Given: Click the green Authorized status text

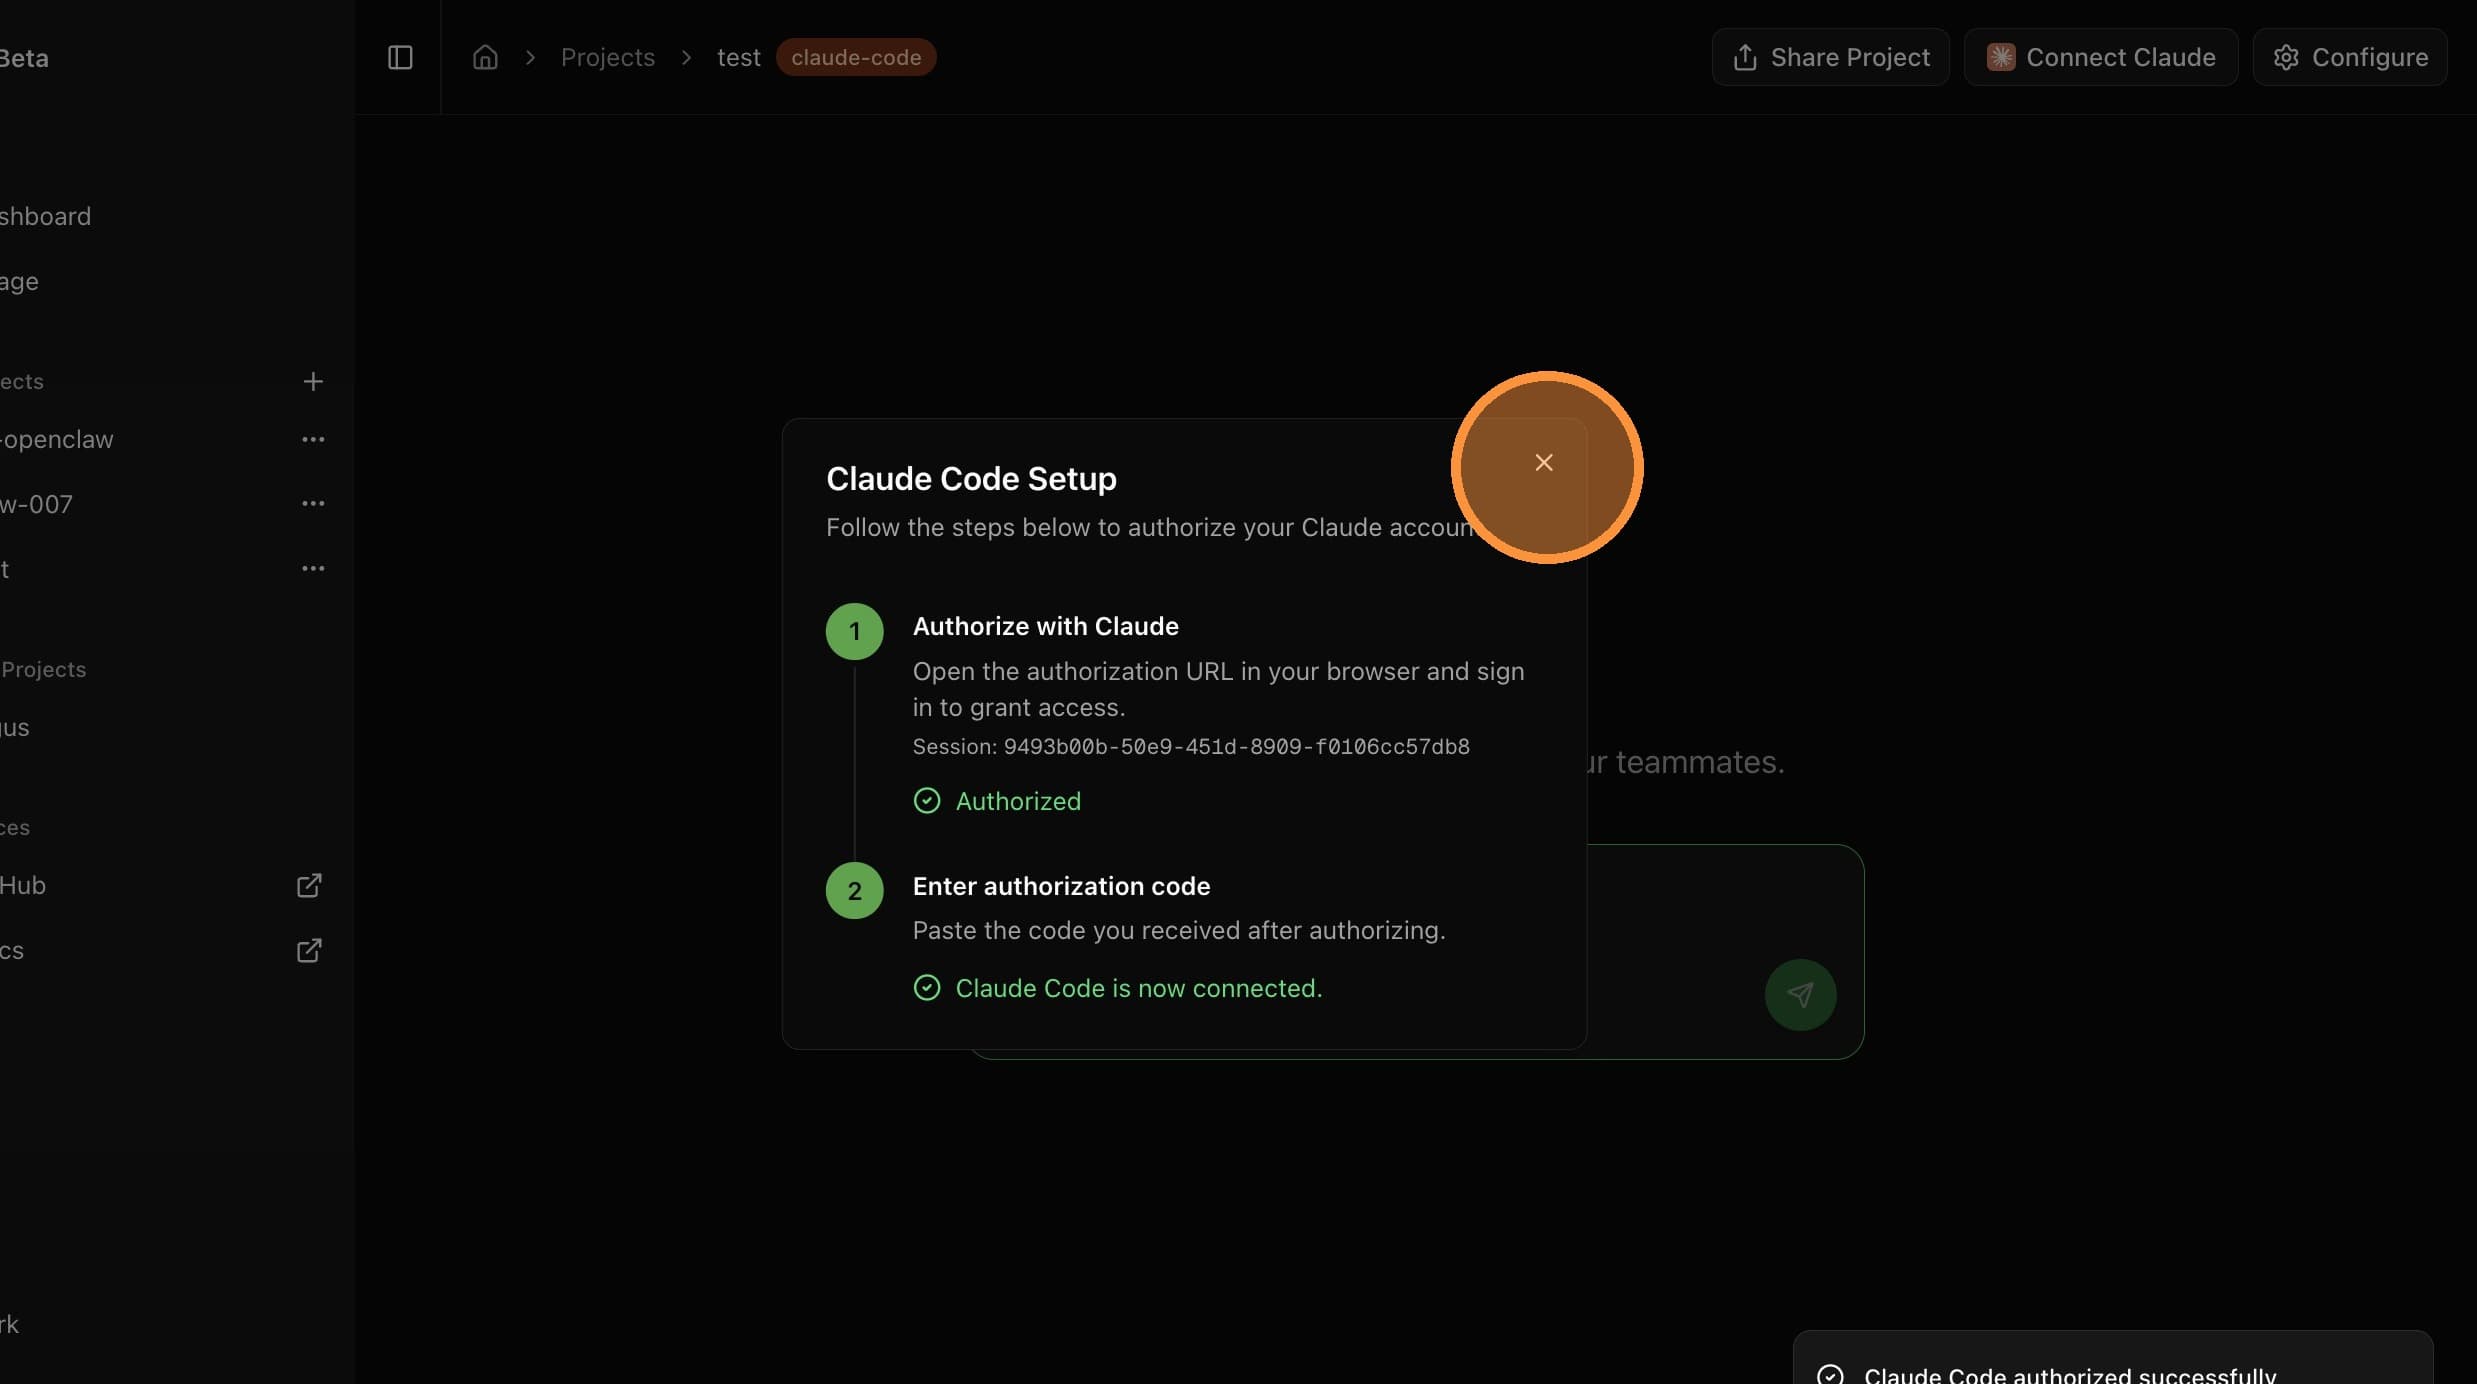Looking at the screenshot, I should point(1018,802).
